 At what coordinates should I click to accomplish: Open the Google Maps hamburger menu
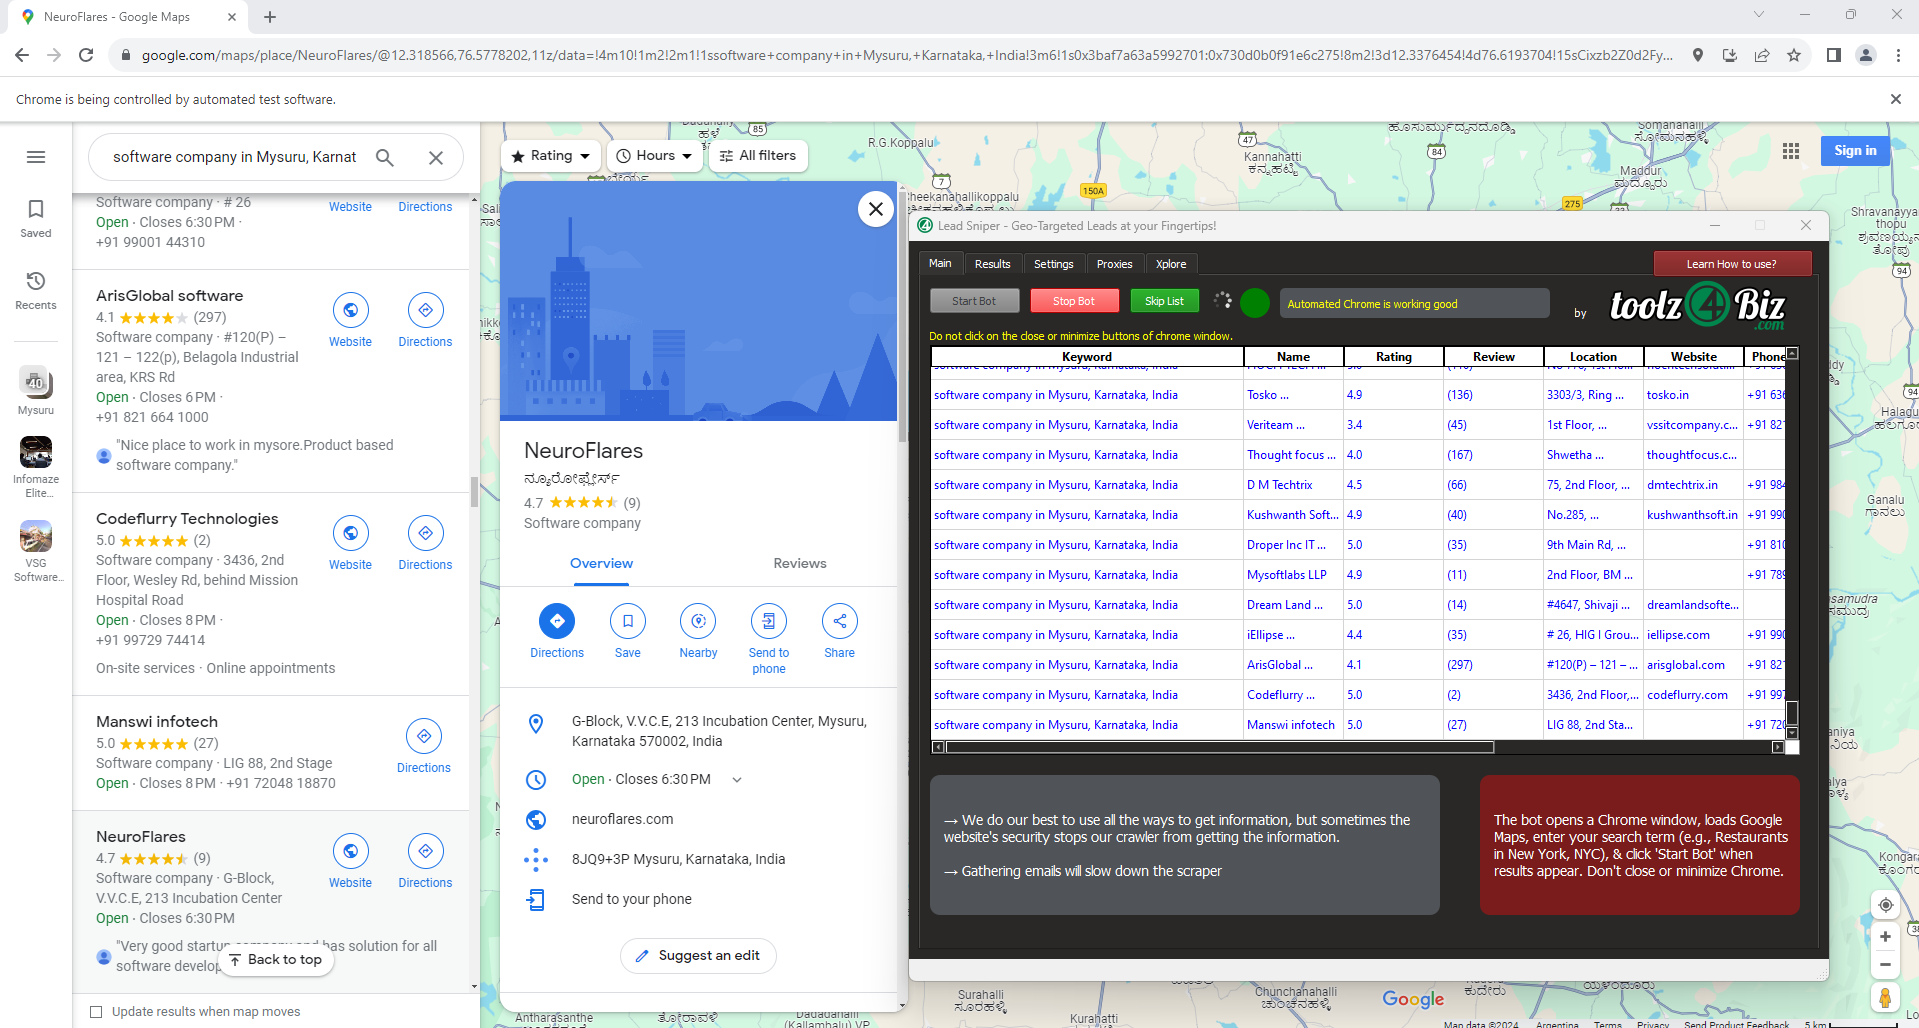coord(36,157)
